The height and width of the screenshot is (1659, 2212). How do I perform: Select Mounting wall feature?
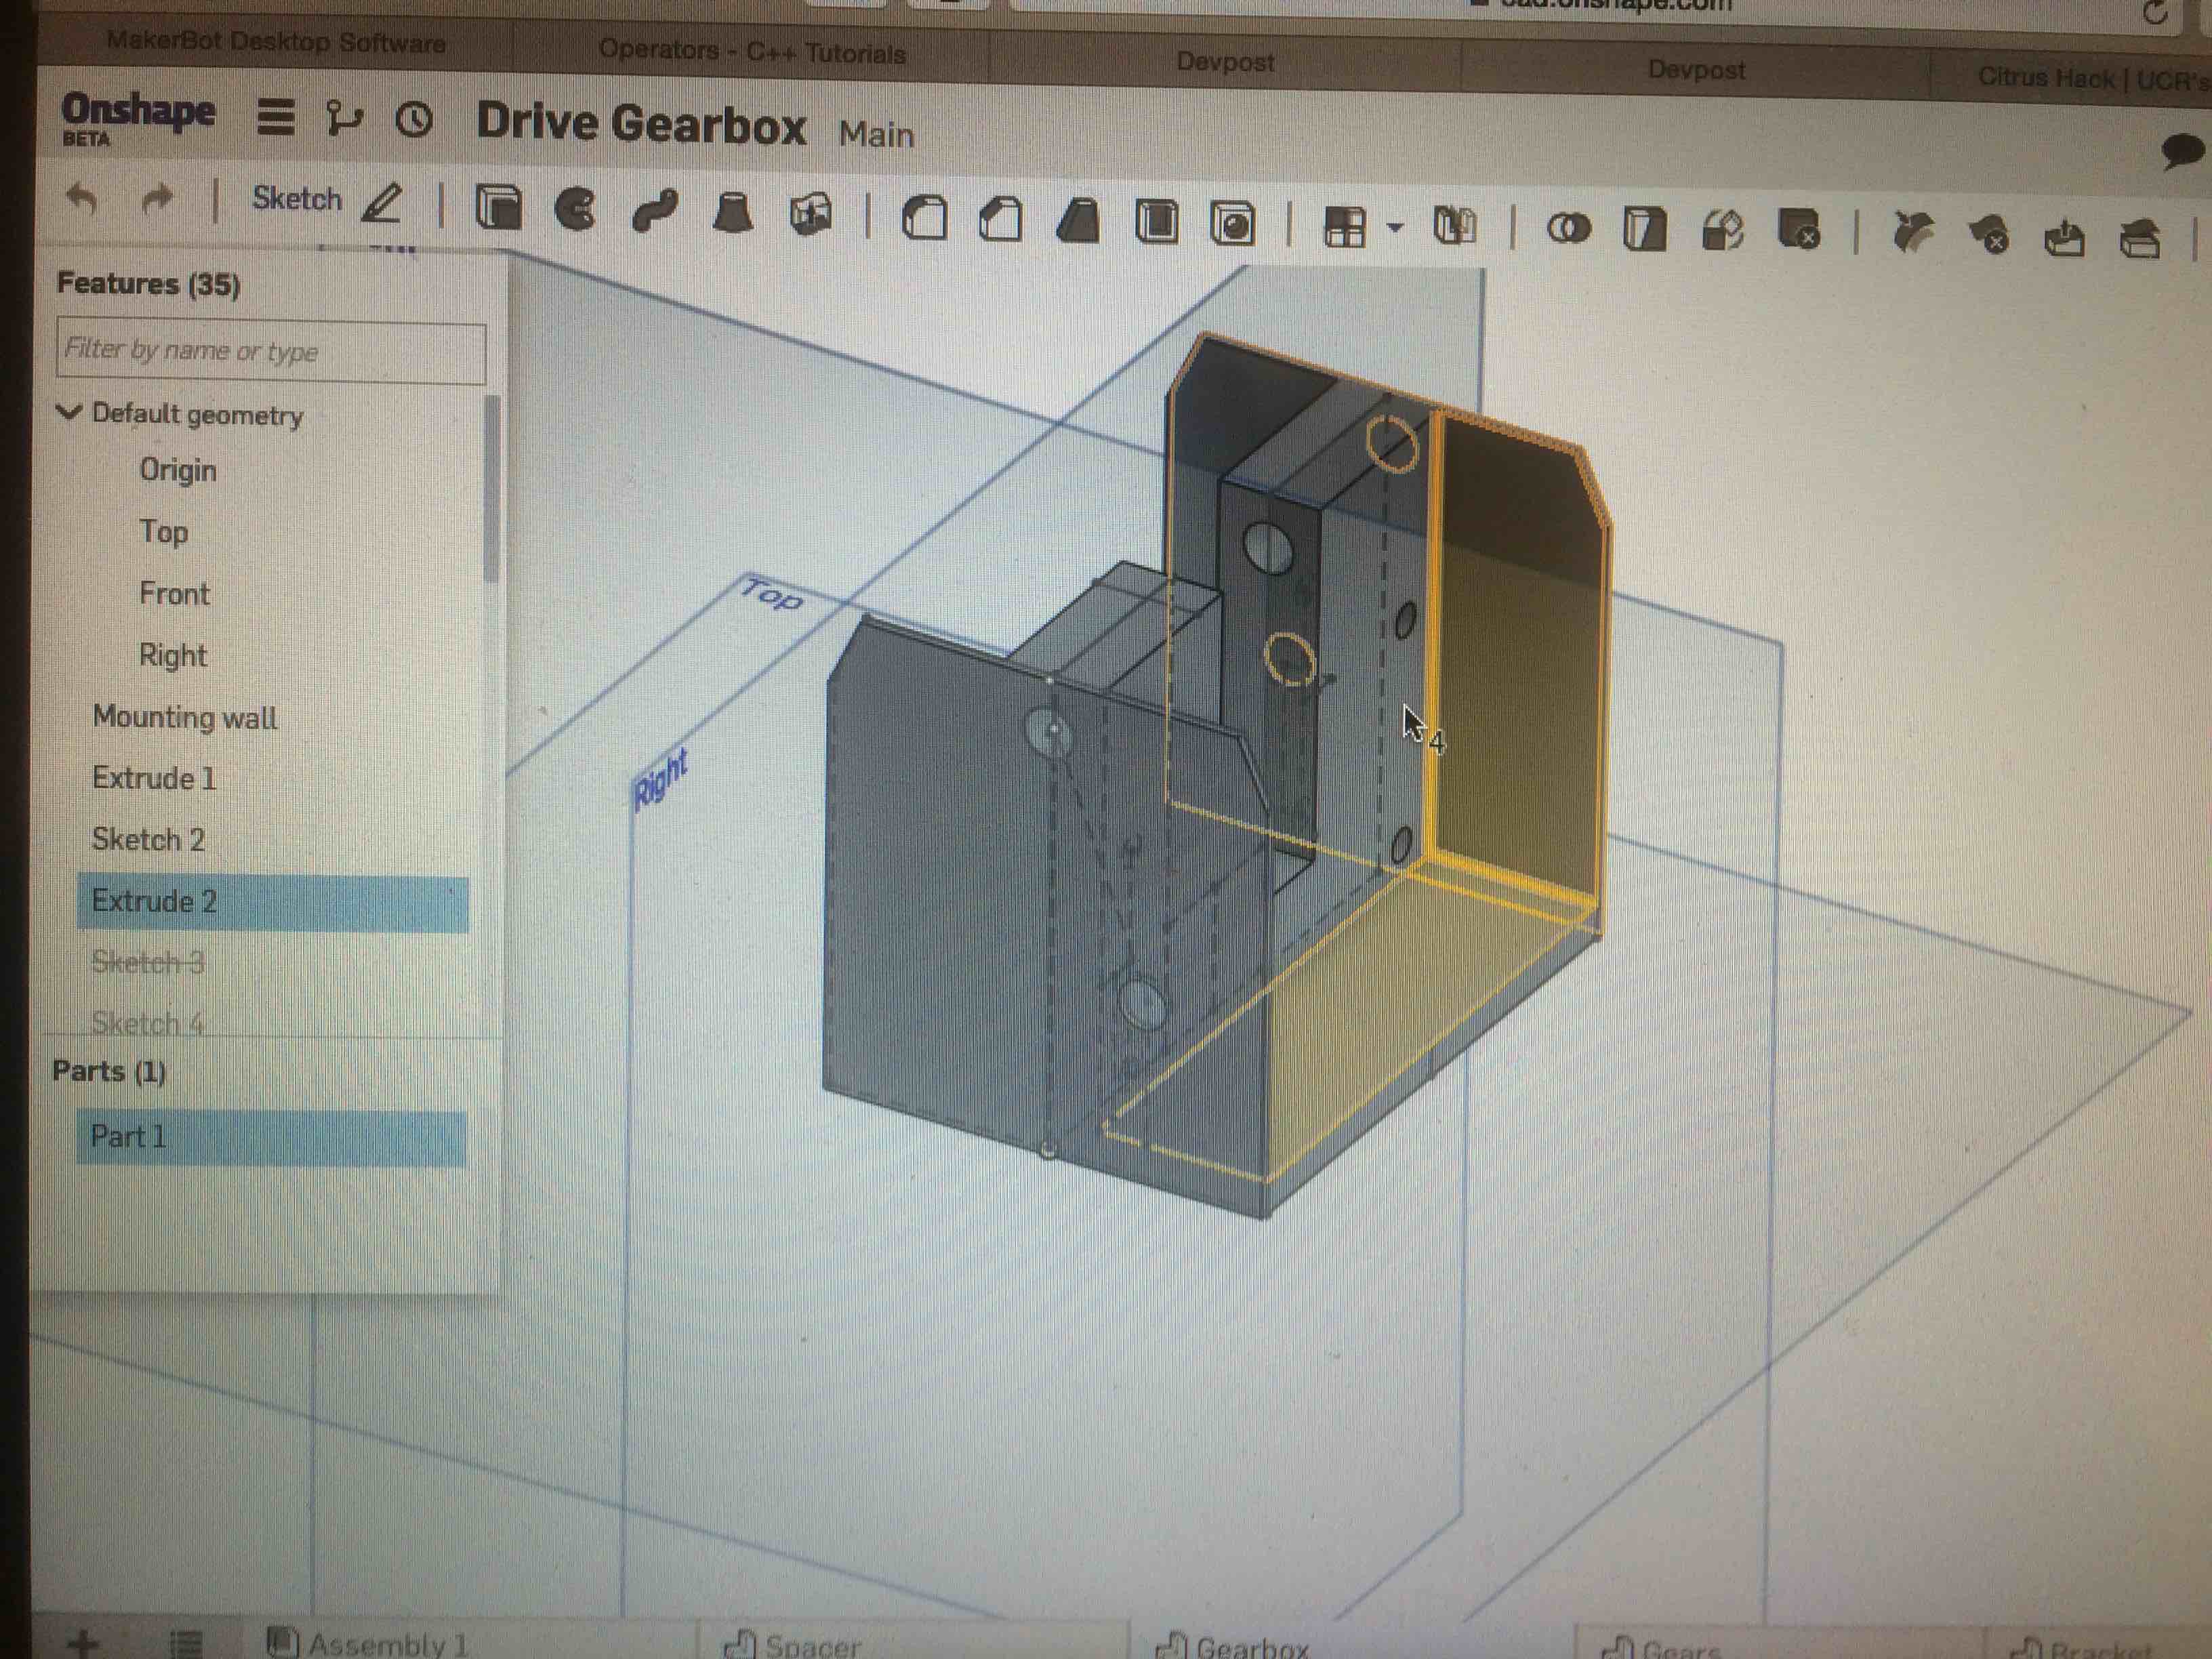click(x=185, y=717)
